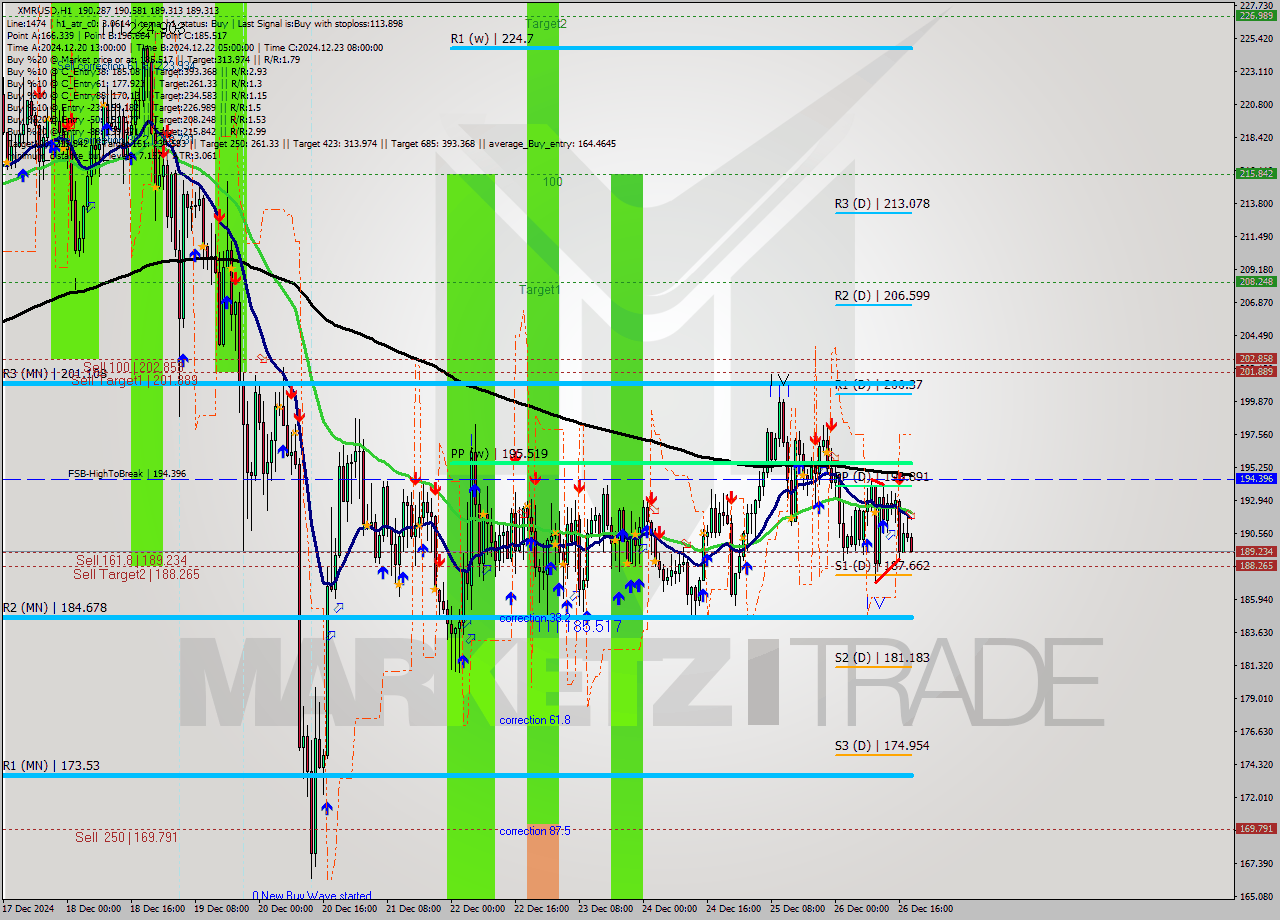The height and width of the screenshot is (920, 1280).
Task: Select the R1 (w) | 224.7 label
Action: click(x=492, y=39)
